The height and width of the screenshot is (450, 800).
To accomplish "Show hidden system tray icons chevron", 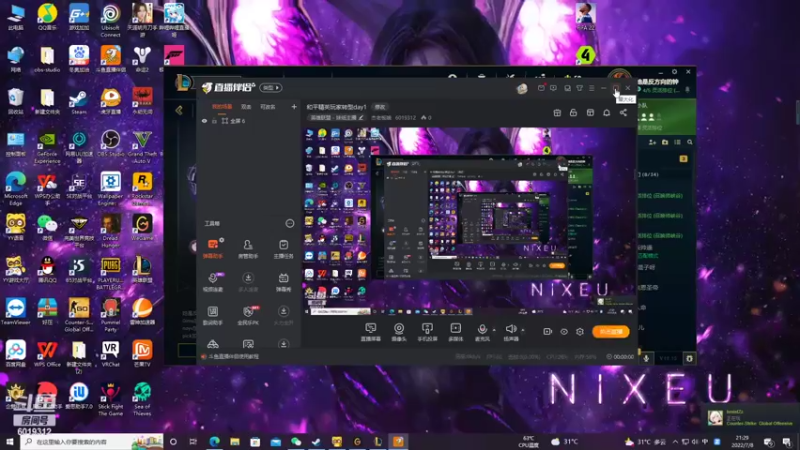I will pos(675,442).
